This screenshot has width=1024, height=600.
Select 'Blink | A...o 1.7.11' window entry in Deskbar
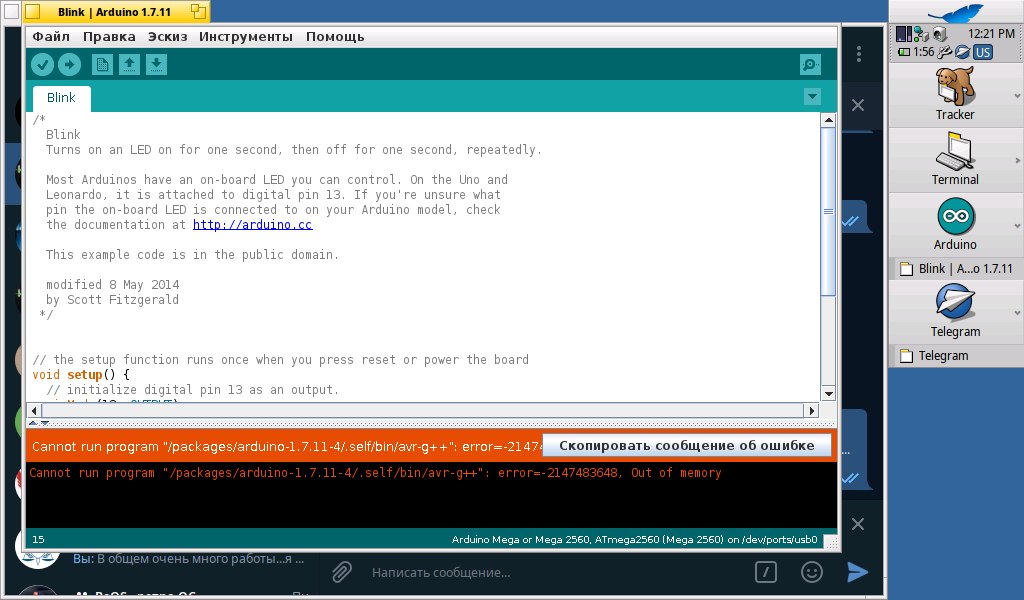click(x=956, y=268)
